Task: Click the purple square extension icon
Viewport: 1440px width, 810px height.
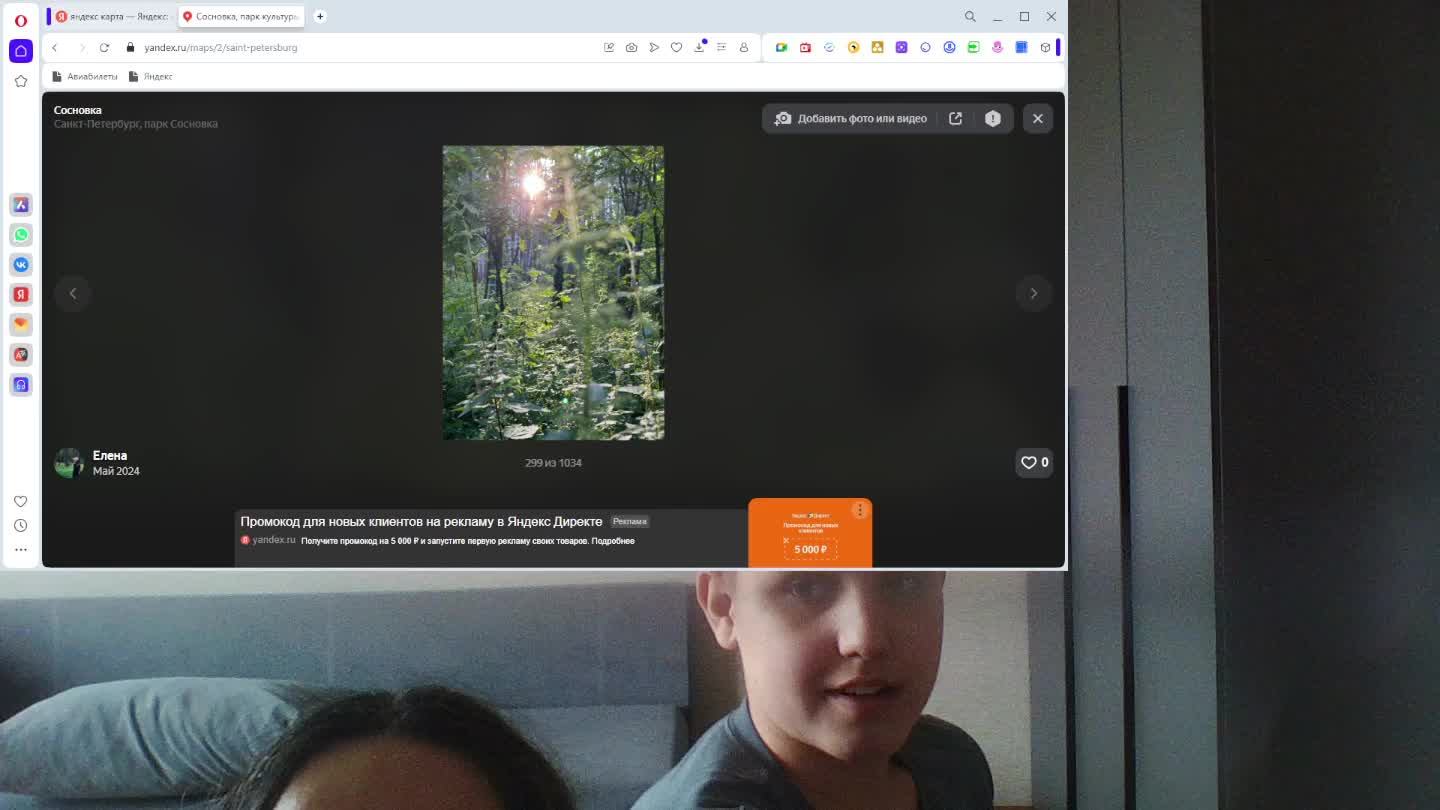Action: [901, 47]
